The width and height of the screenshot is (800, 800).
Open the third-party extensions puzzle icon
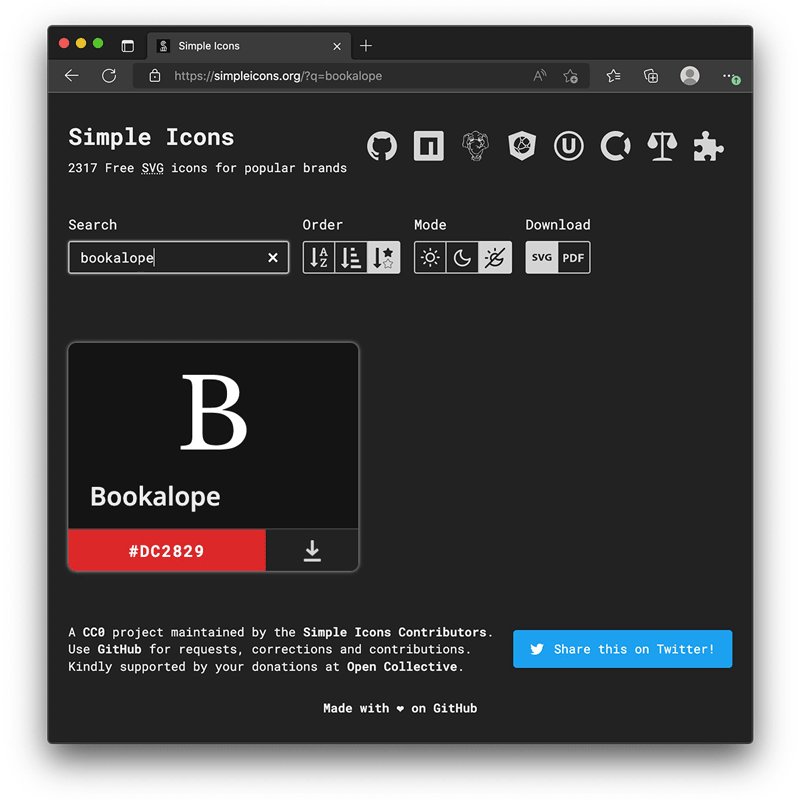coord(709,146)
